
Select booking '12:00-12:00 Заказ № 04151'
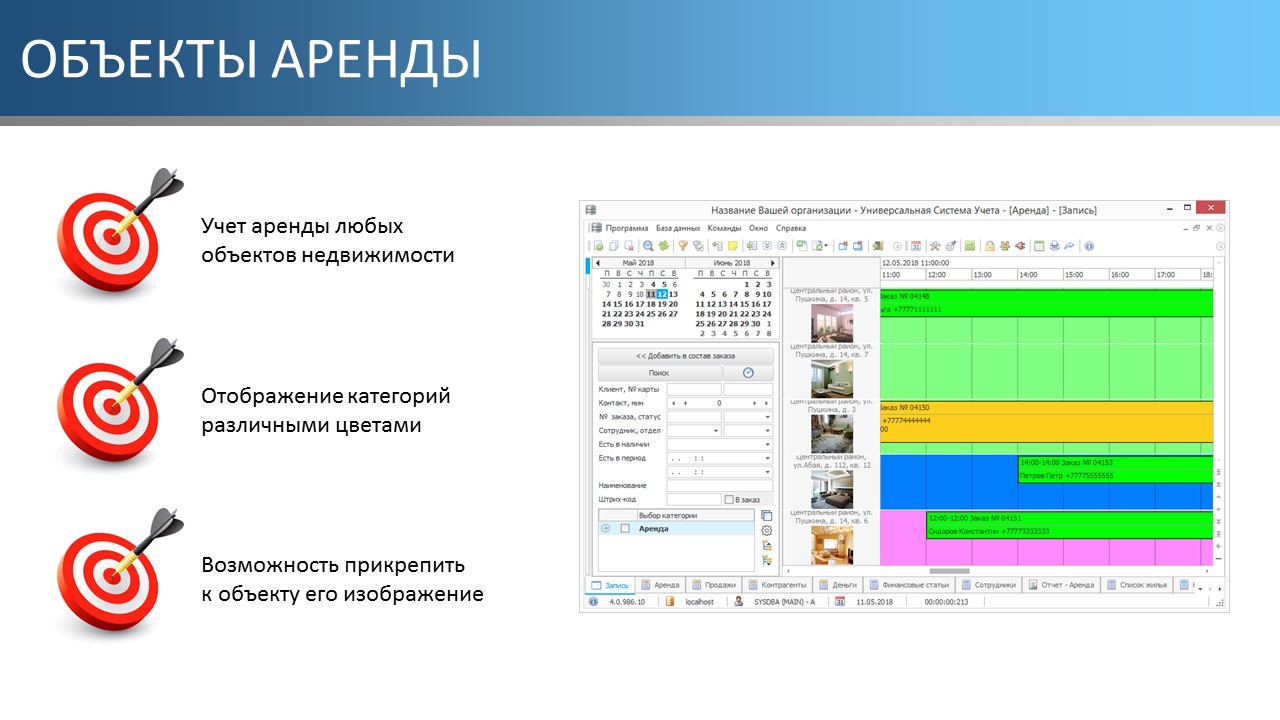tap(1069, 525)
